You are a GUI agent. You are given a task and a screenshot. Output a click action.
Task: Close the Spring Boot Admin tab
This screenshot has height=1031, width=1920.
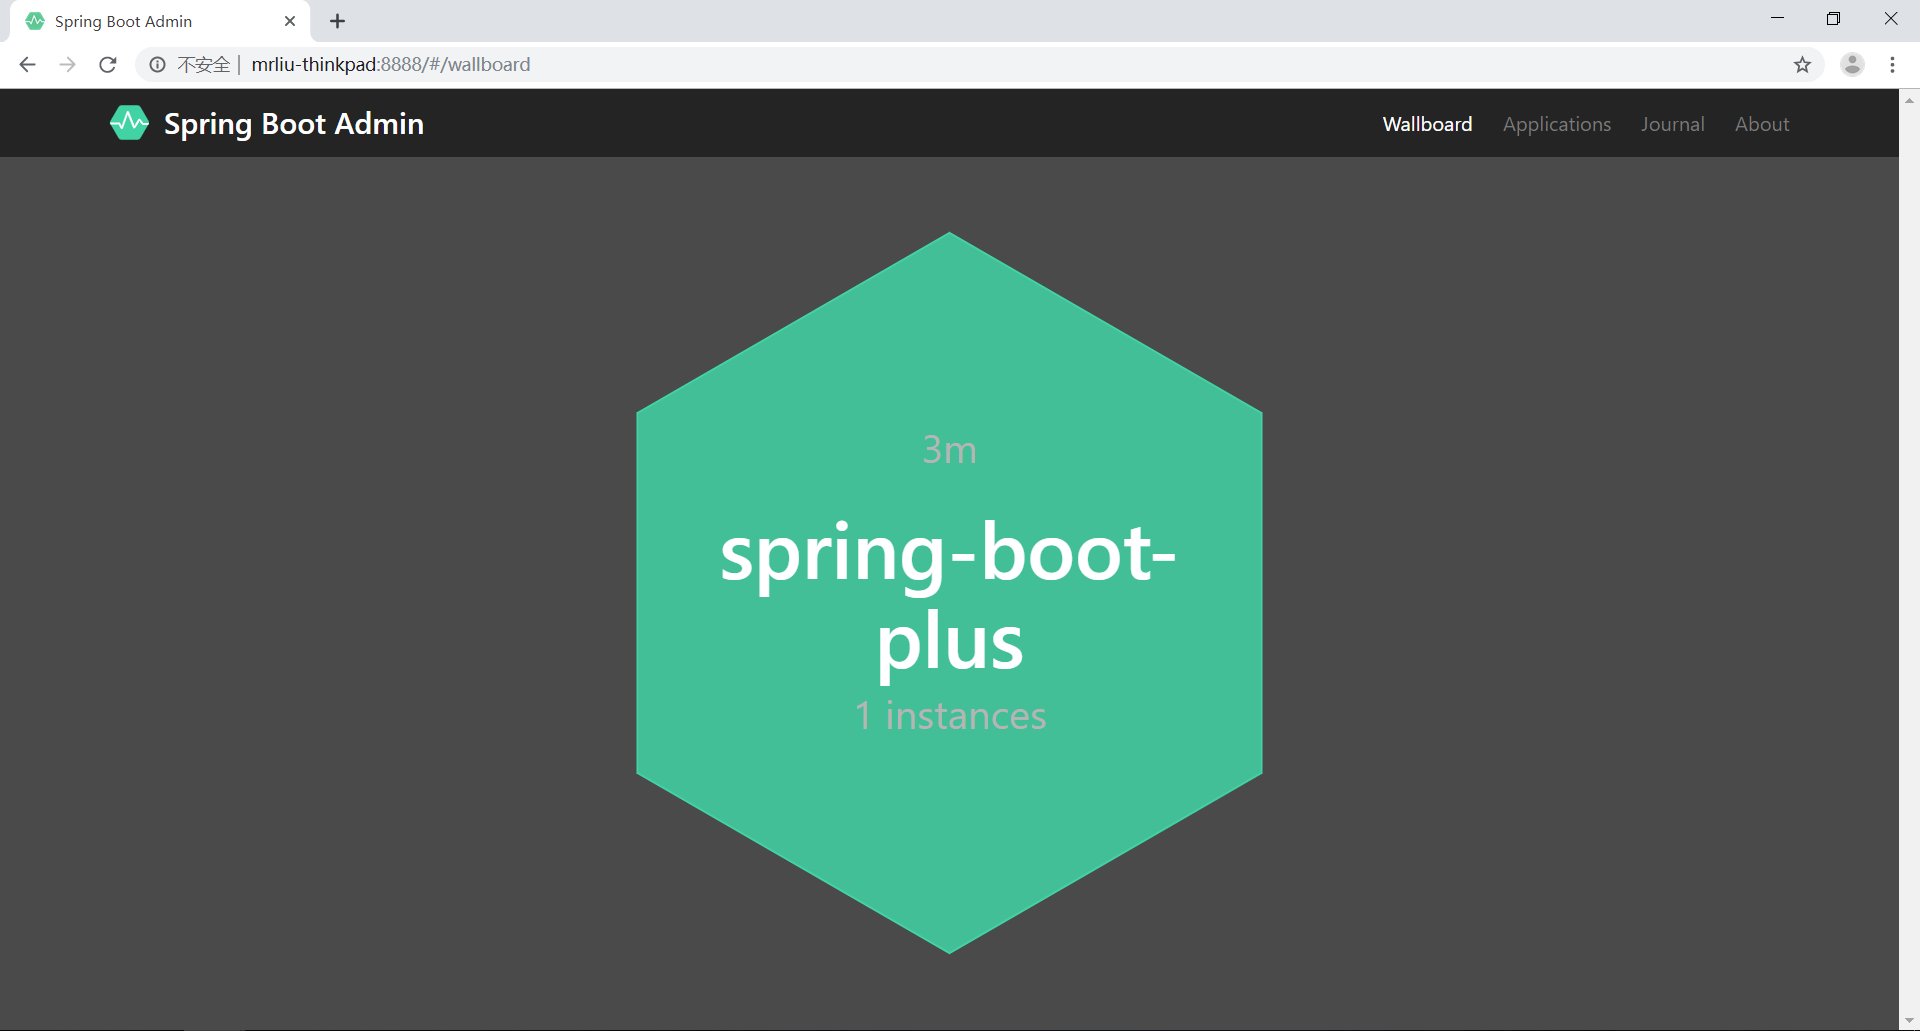(290, 21)
